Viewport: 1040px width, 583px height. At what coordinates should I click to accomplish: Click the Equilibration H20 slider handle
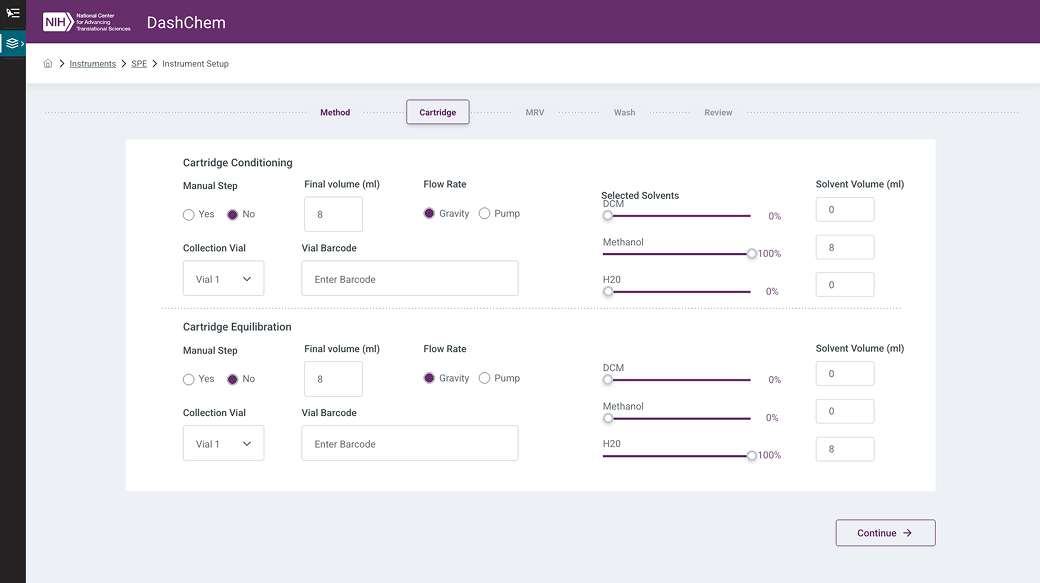[x=752, y=456]
